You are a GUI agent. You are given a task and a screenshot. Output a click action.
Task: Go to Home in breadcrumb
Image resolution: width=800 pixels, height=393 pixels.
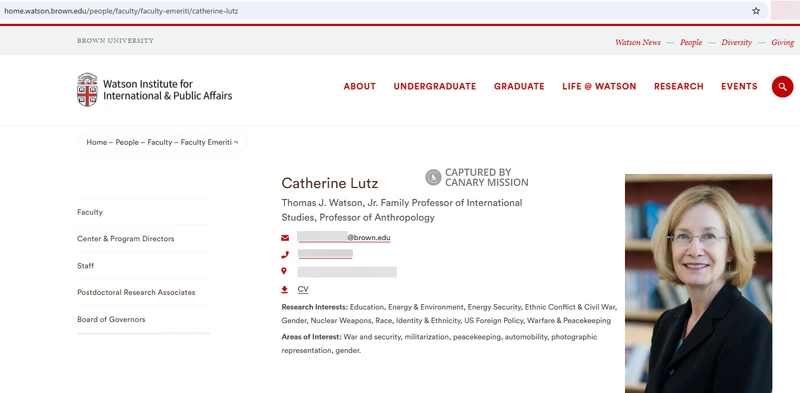point(96,142)
